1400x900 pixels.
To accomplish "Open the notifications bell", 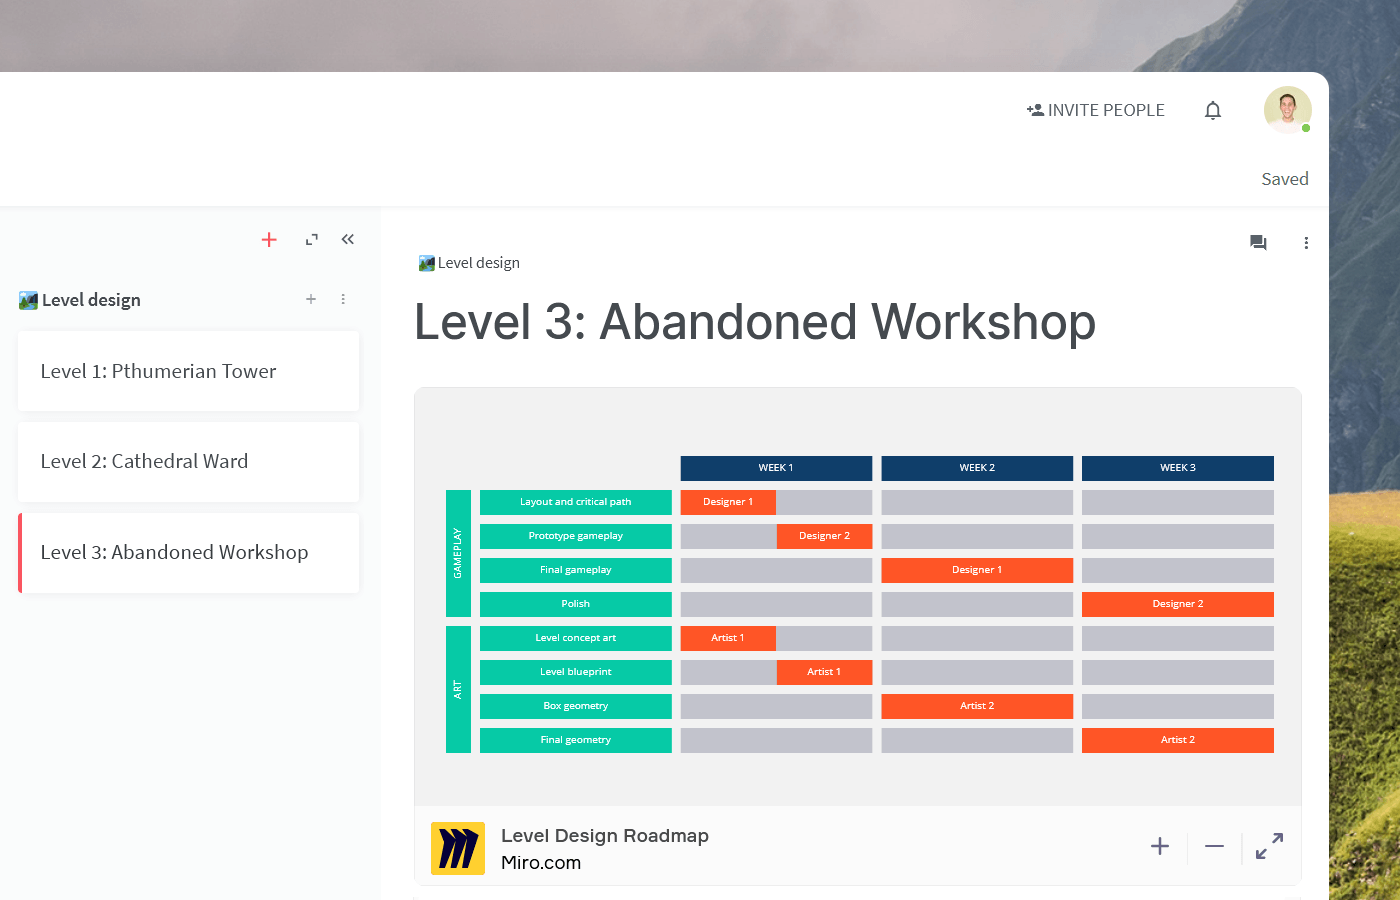I will pos(1213,110).
